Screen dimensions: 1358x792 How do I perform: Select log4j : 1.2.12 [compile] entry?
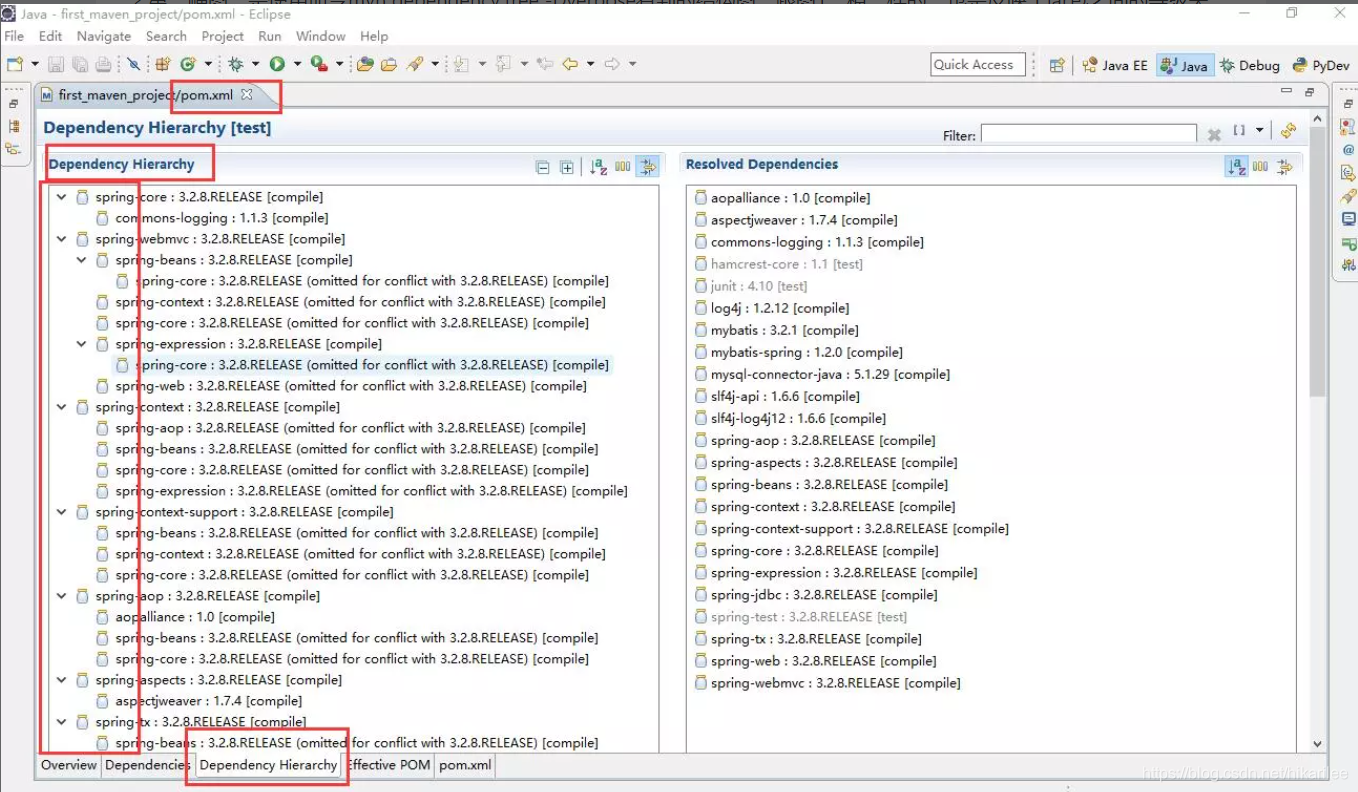pyautogui.click(x=772, y=308)
